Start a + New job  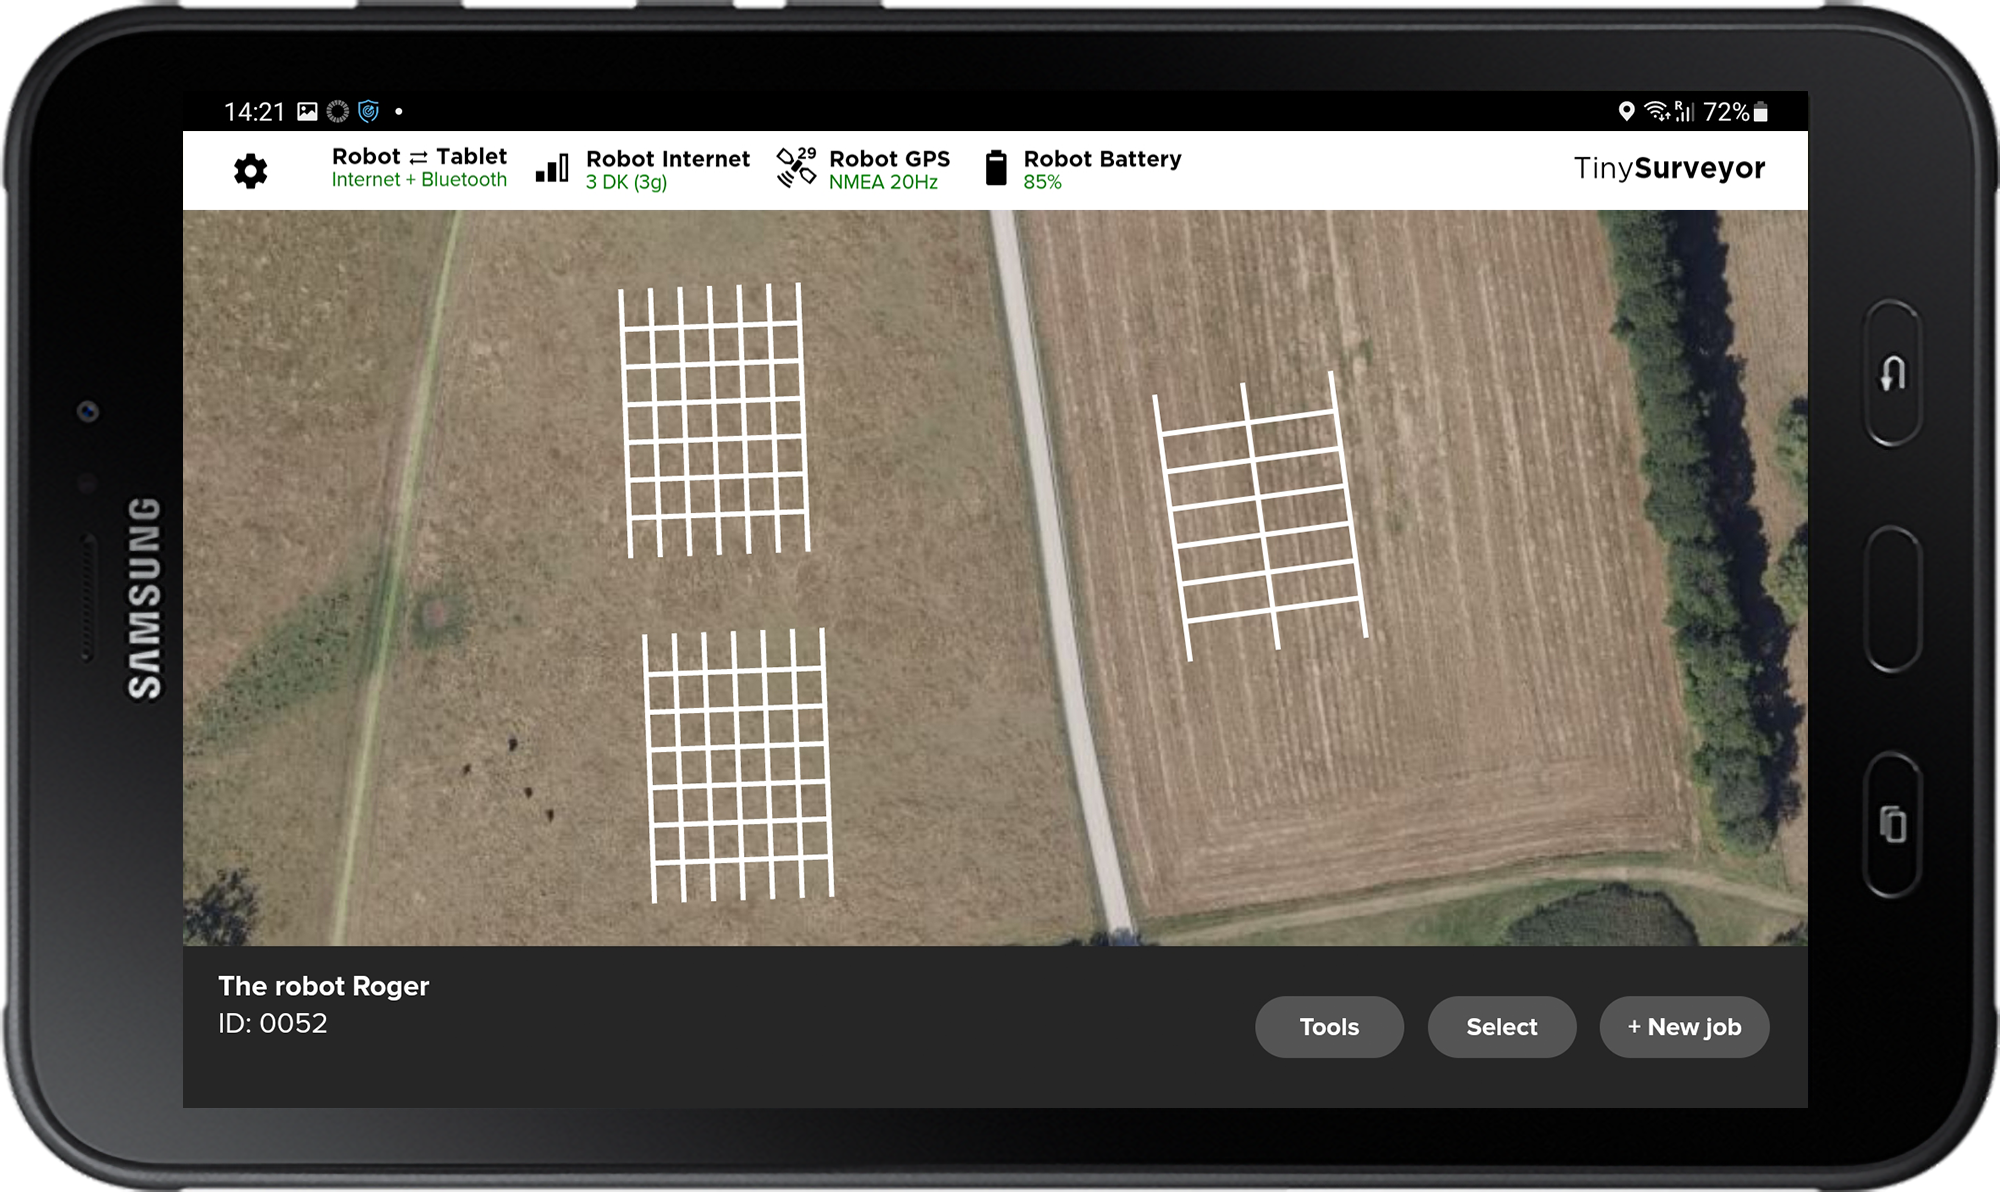1684,1027
